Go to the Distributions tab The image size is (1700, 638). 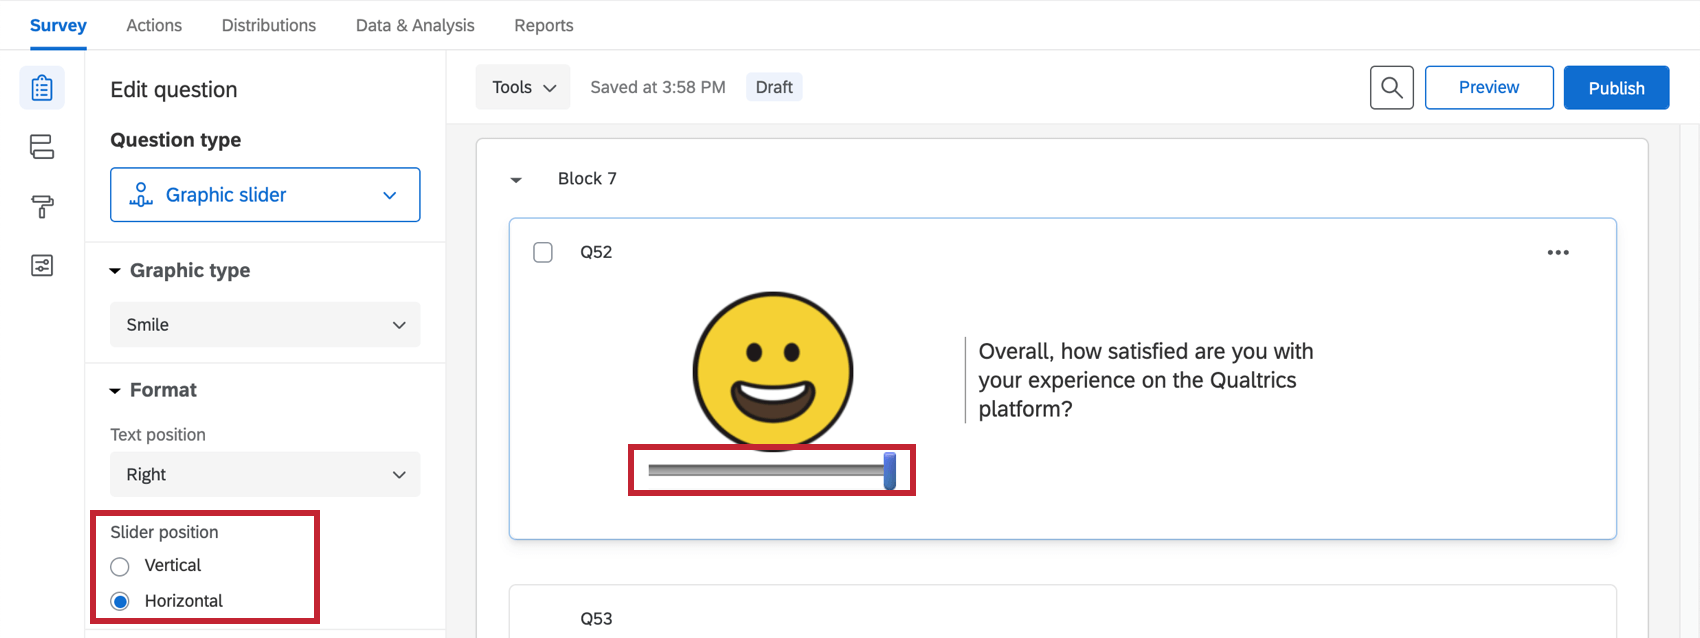point(269,25)
